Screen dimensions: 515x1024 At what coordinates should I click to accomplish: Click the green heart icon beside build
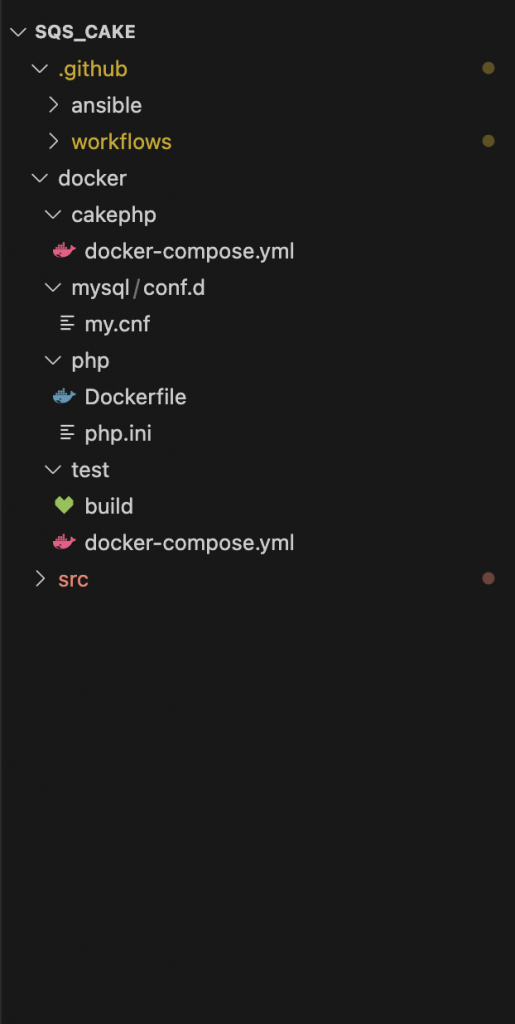(x=64, y=505)
